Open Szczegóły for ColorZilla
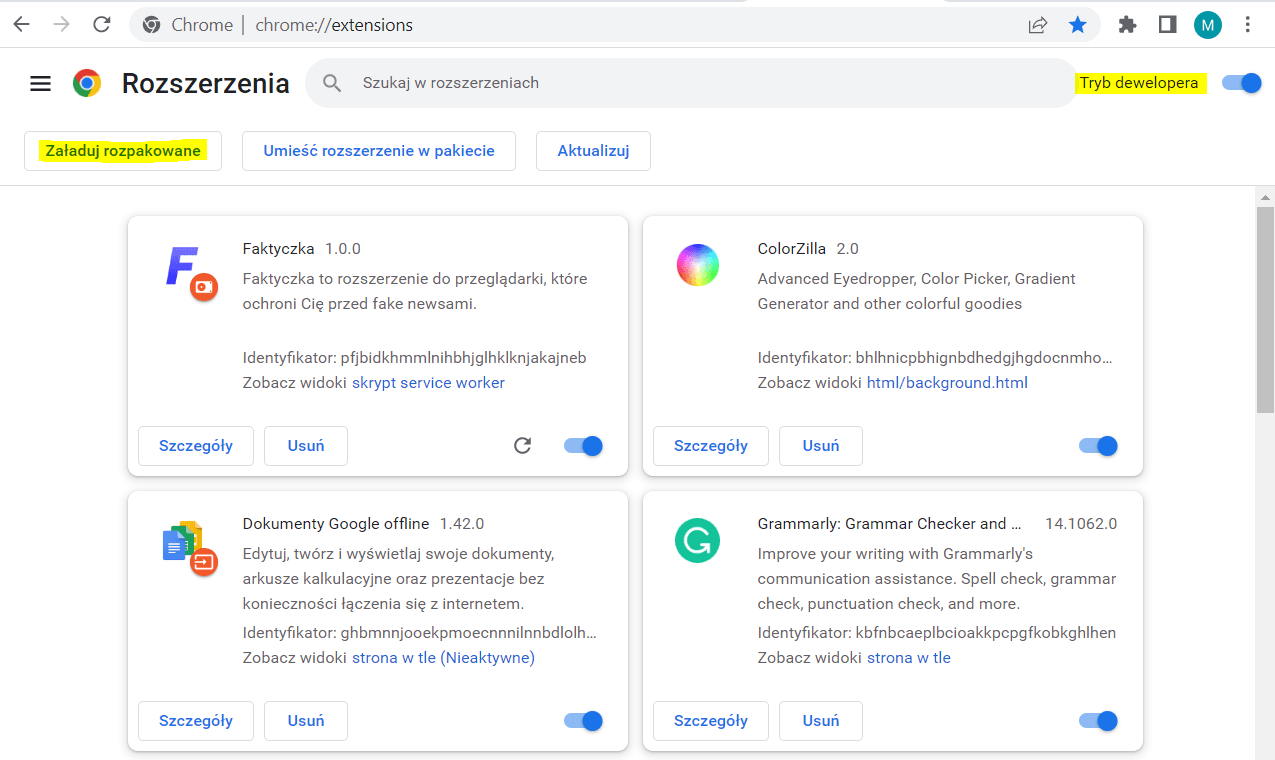The width and height of the screenshot is (1275, 760). 711,446
